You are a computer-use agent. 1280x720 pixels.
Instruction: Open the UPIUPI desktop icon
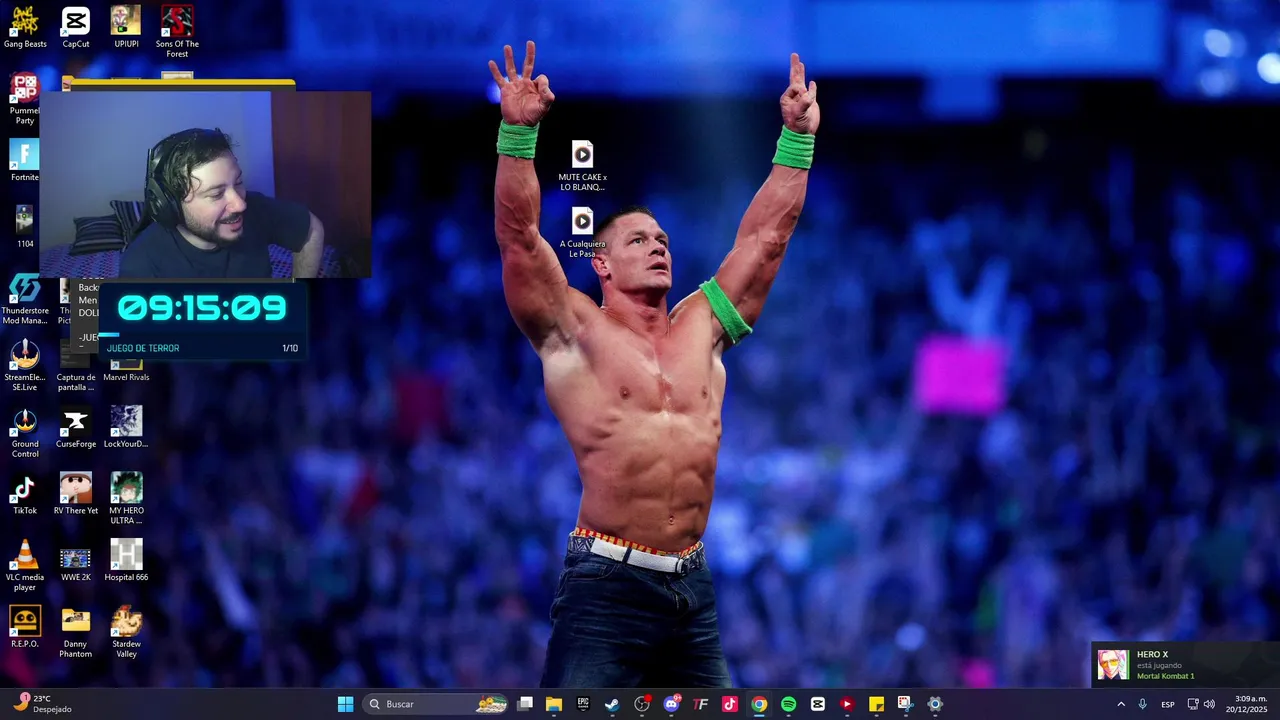click(126, 27)
